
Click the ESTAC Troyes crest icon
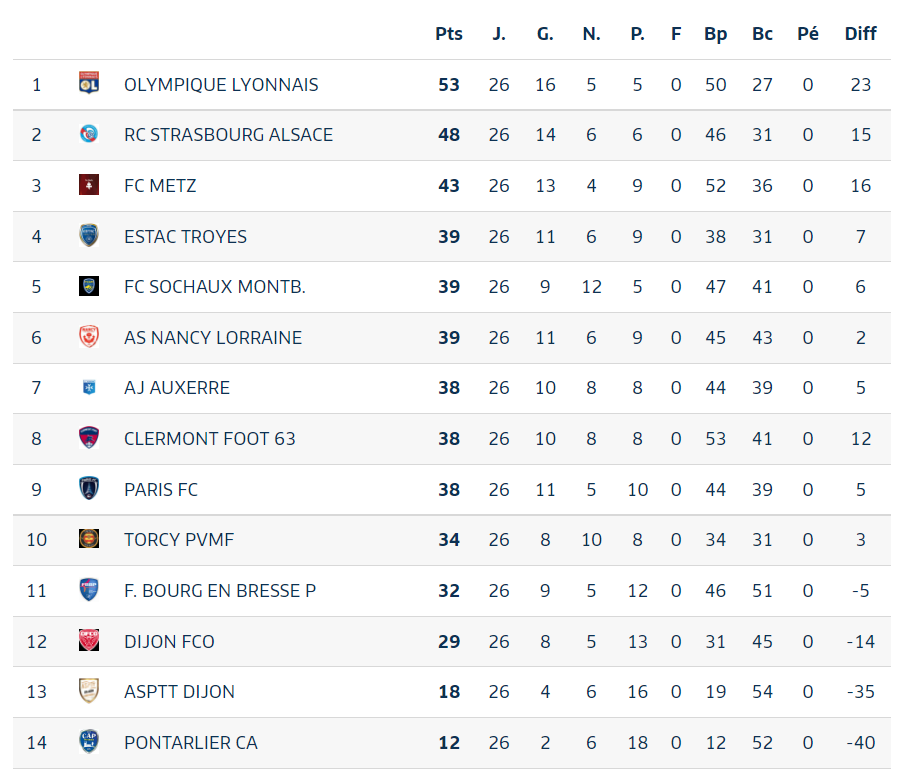(x=89, y=236)
